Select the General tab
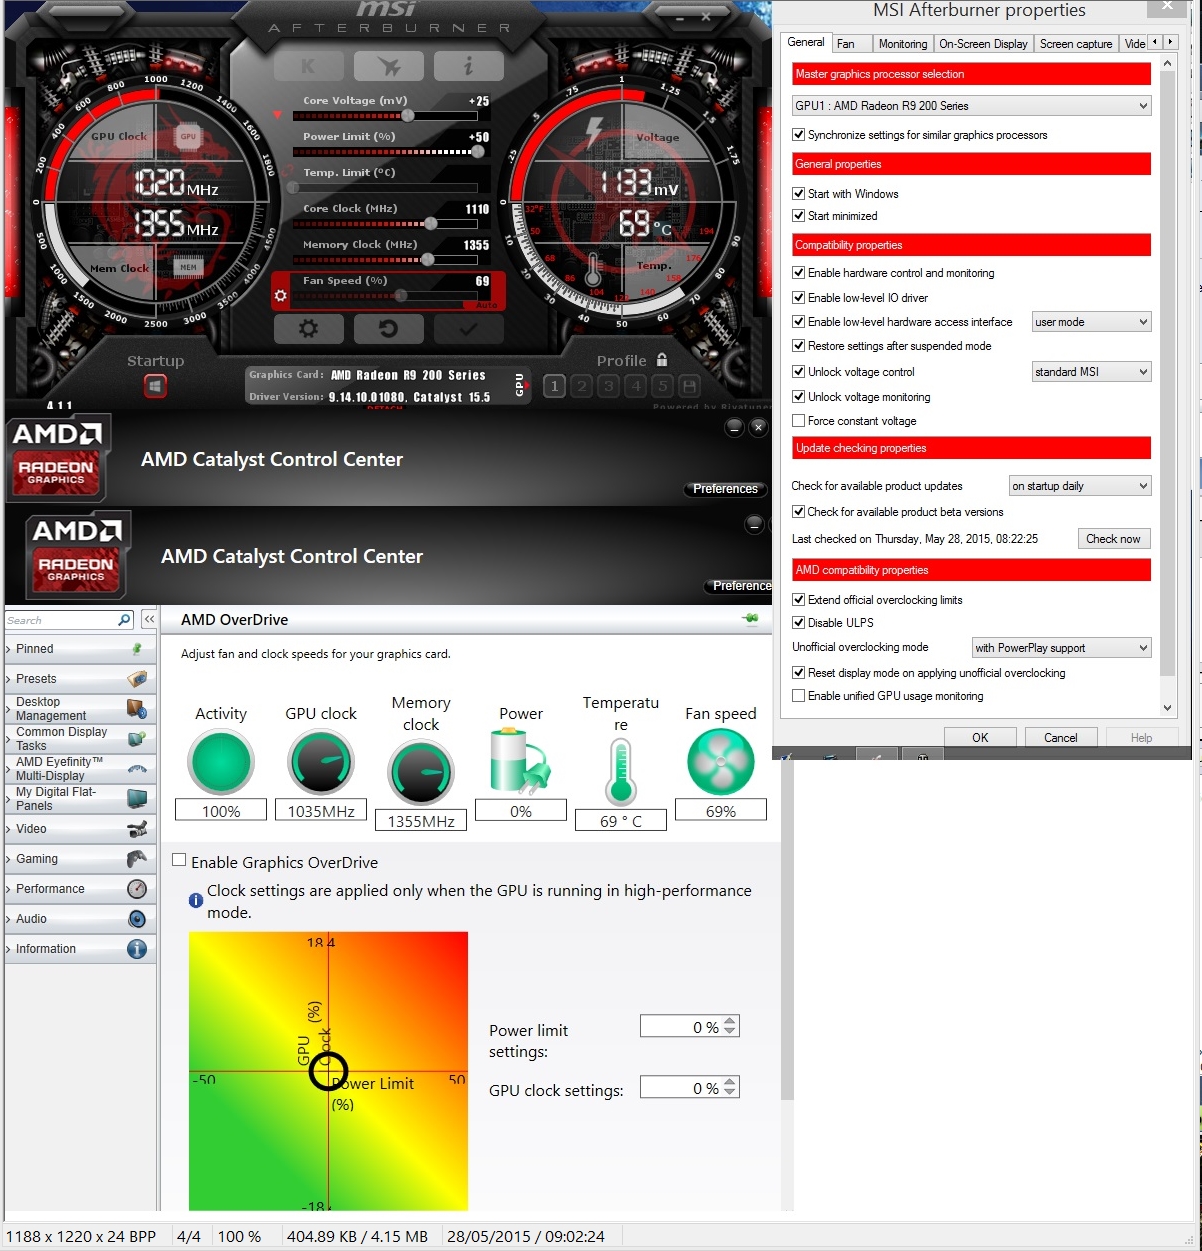 pos(806,42)
